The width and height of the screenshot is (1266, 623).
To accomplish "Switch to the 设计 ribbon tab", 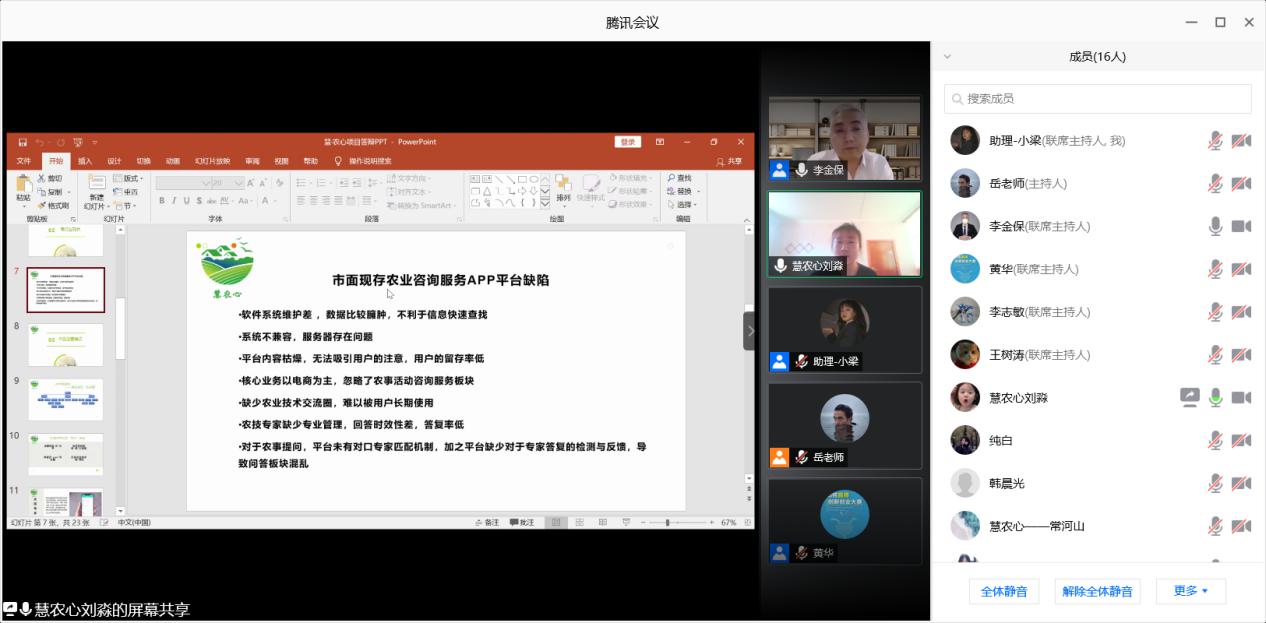I will tap(114, 161).
